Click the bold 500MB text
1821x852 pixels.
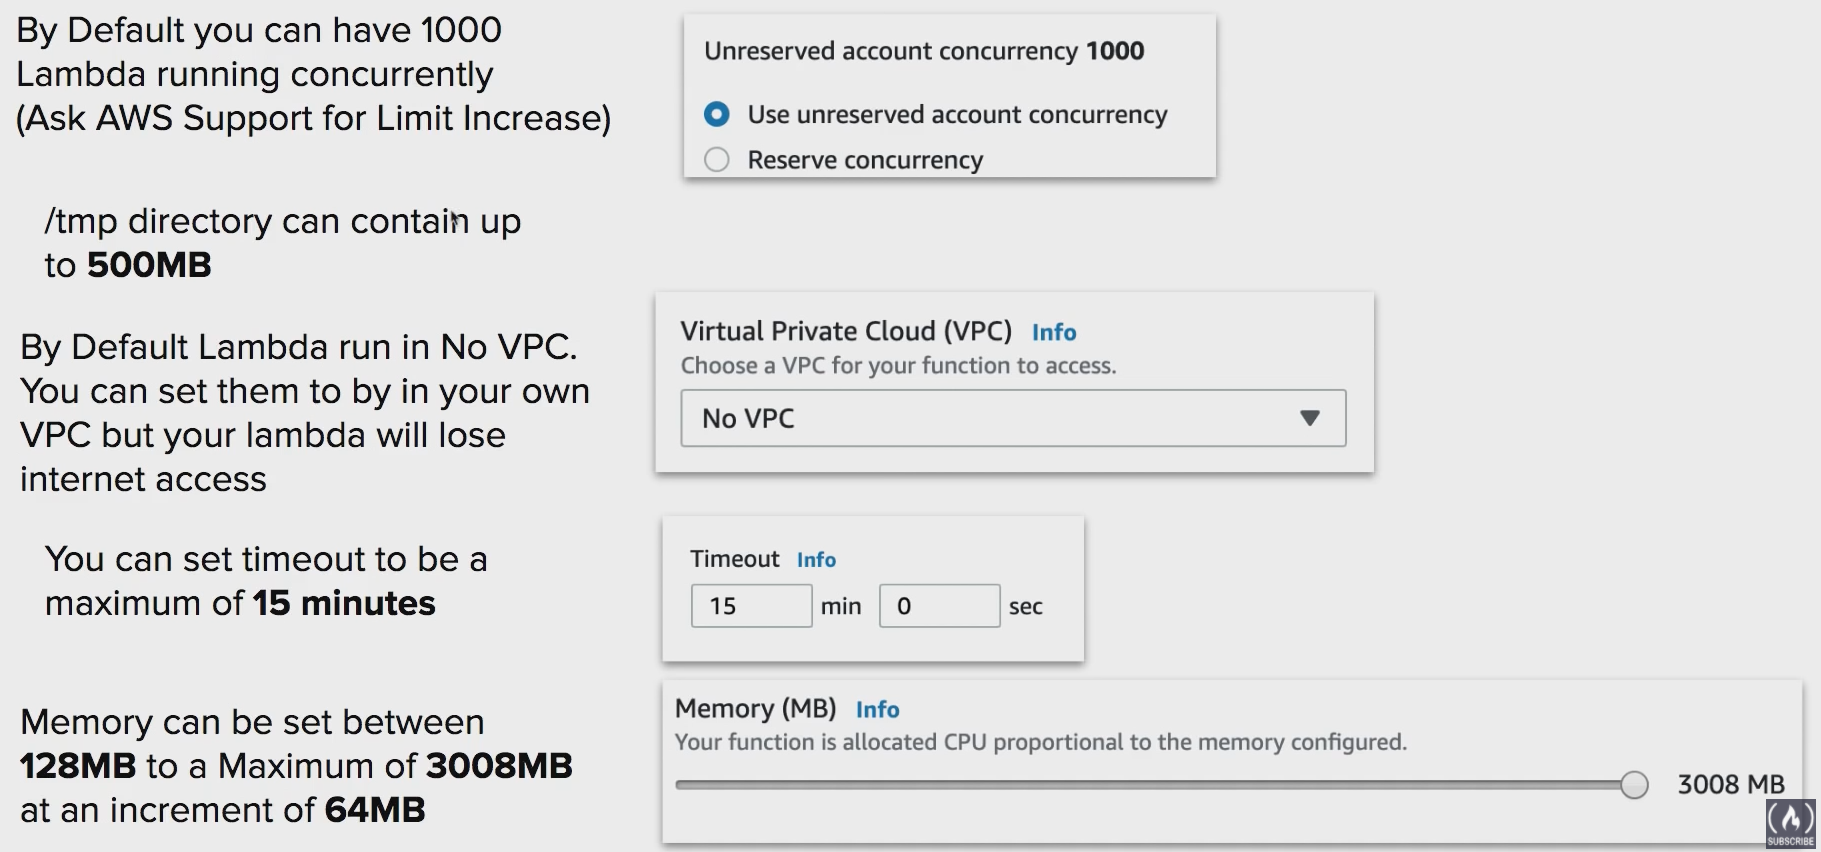[149, 265]
